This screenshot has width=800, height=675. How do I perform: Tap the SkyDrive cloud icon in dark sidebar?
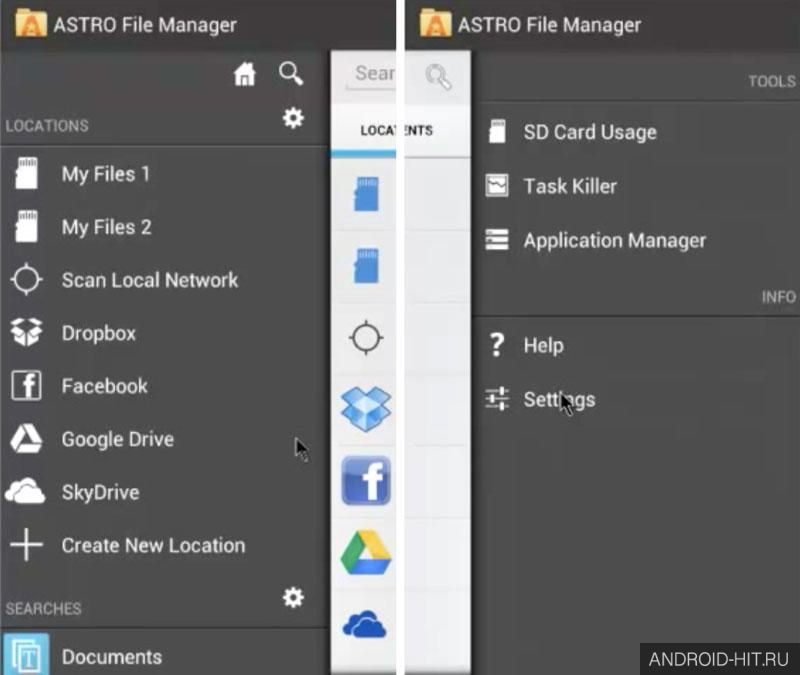(x=25, y=491)
